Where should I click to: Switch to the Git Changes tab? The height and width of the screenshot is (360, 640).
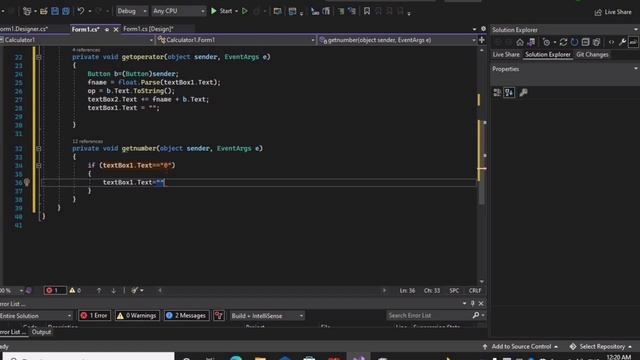tap(592, 55)
